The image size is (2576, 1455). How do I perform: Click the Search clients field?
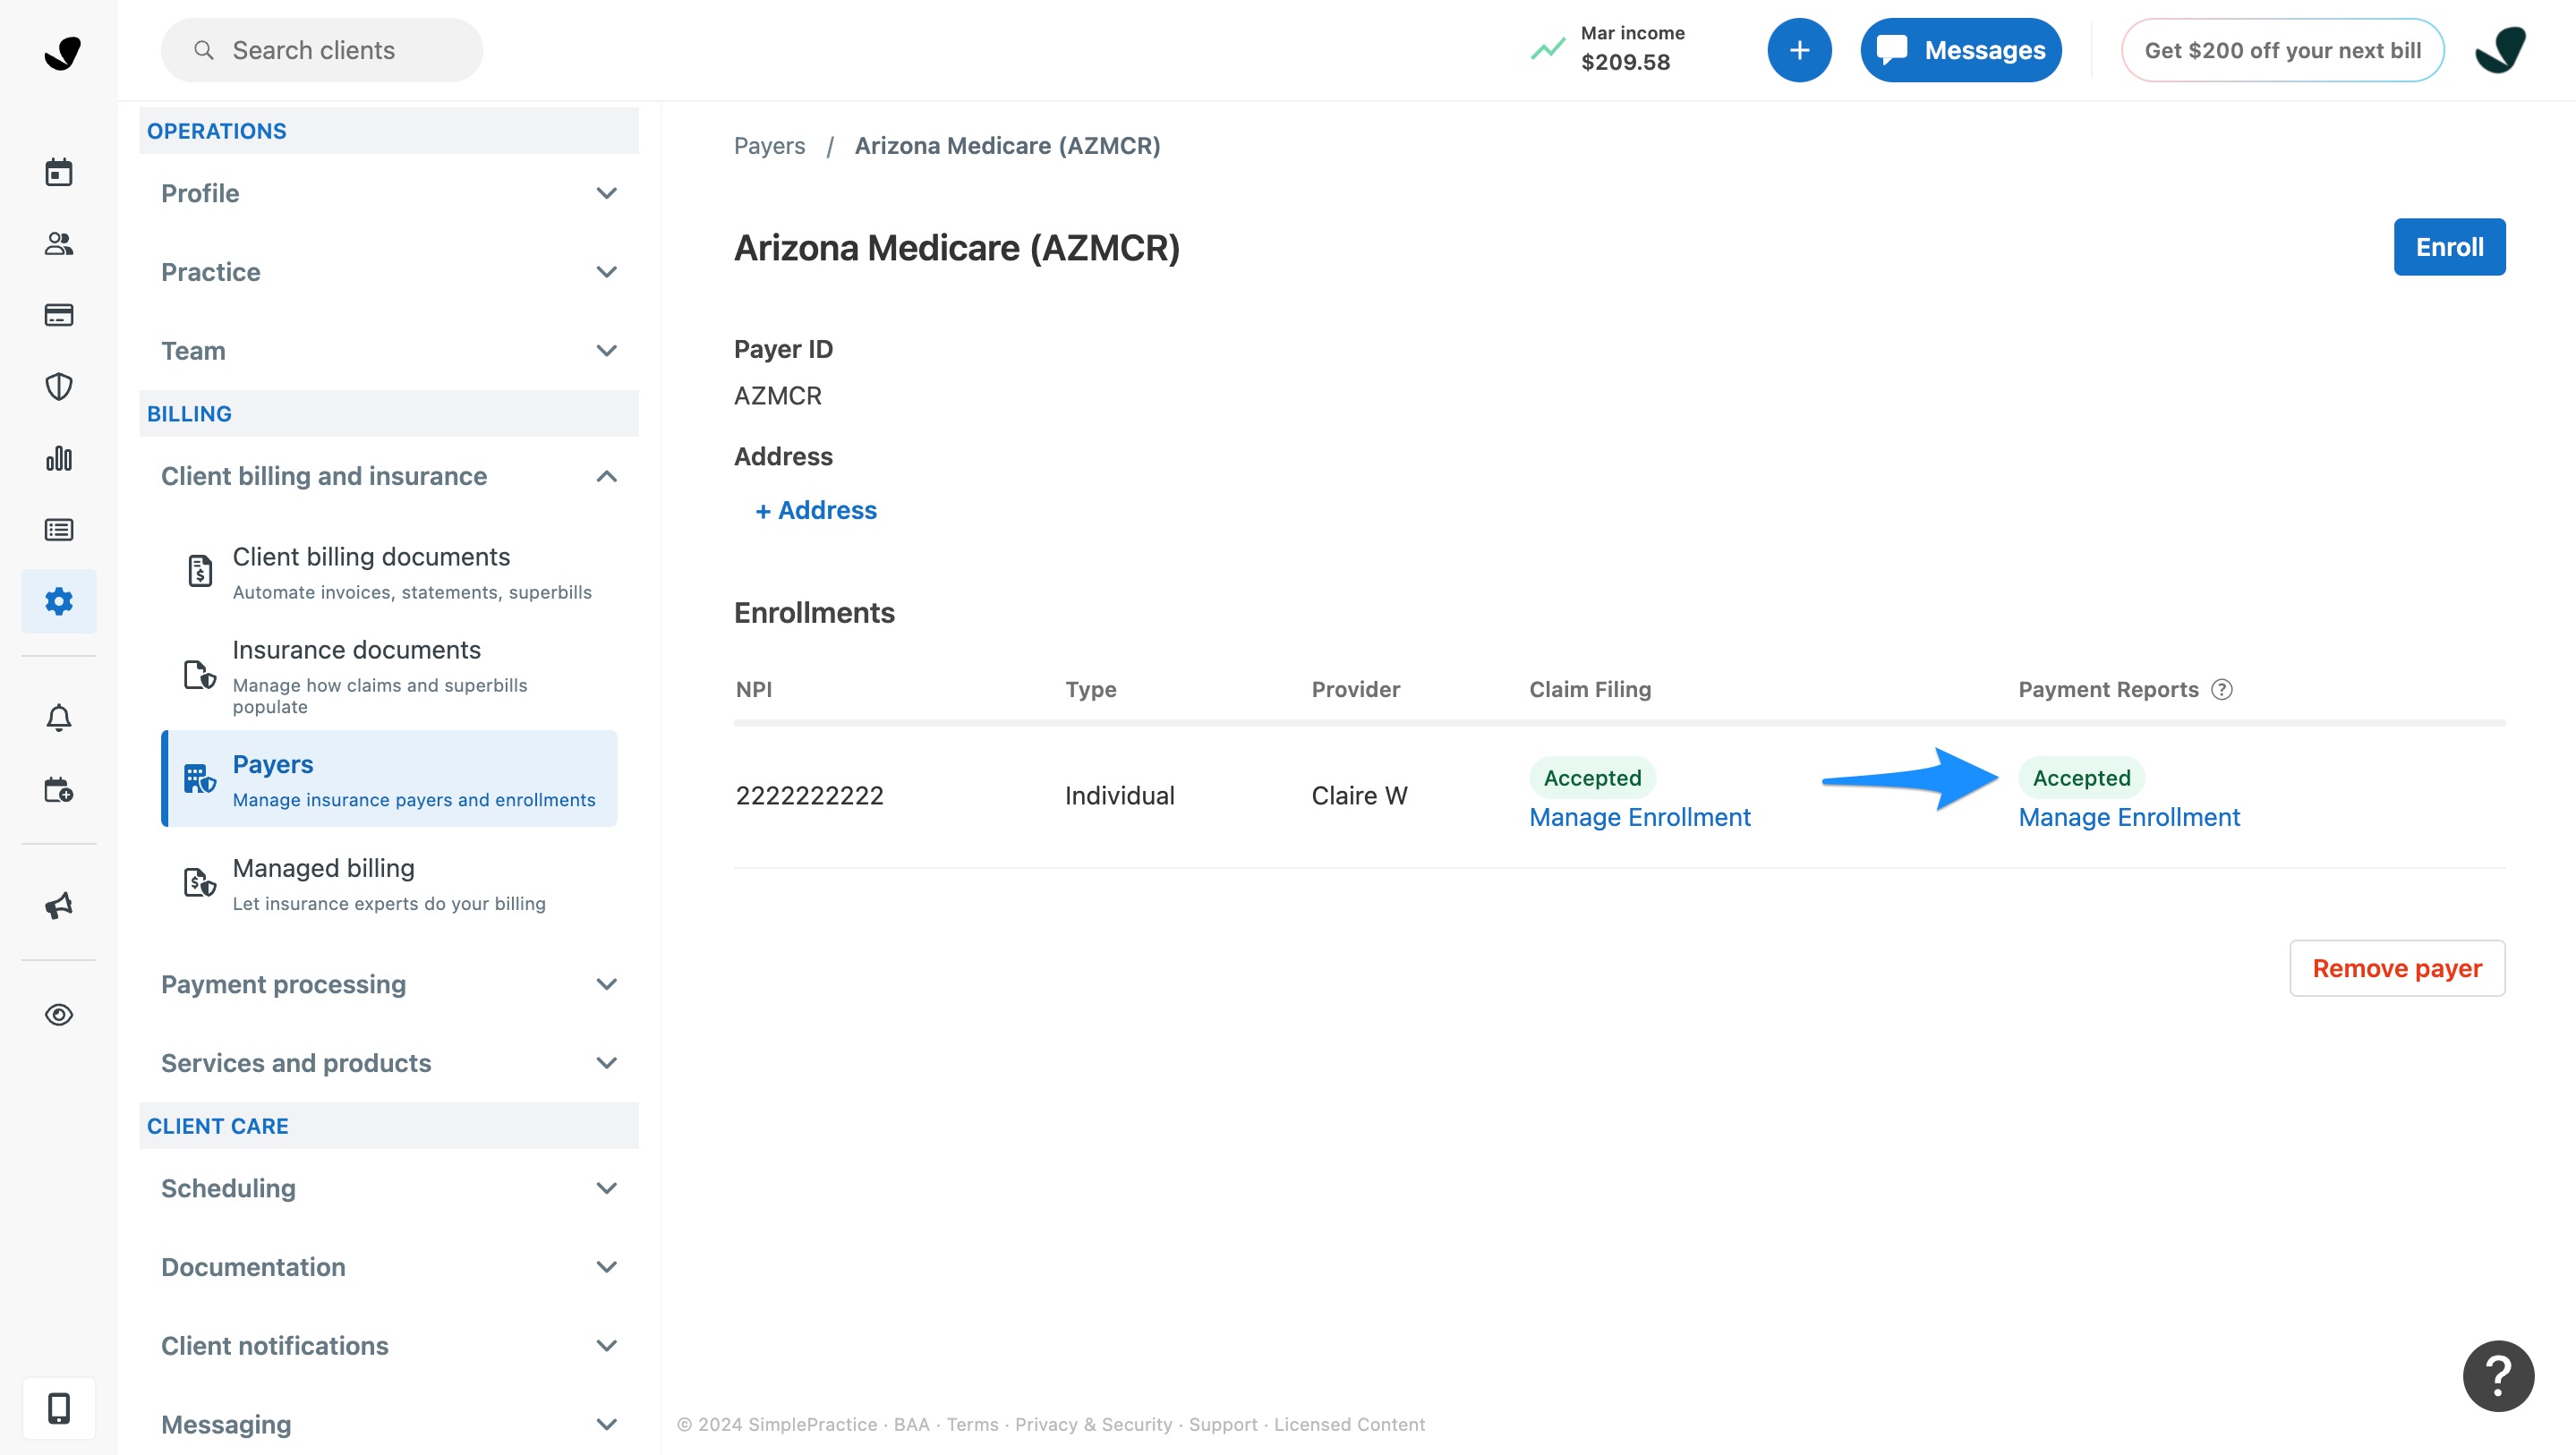point(322,50)
